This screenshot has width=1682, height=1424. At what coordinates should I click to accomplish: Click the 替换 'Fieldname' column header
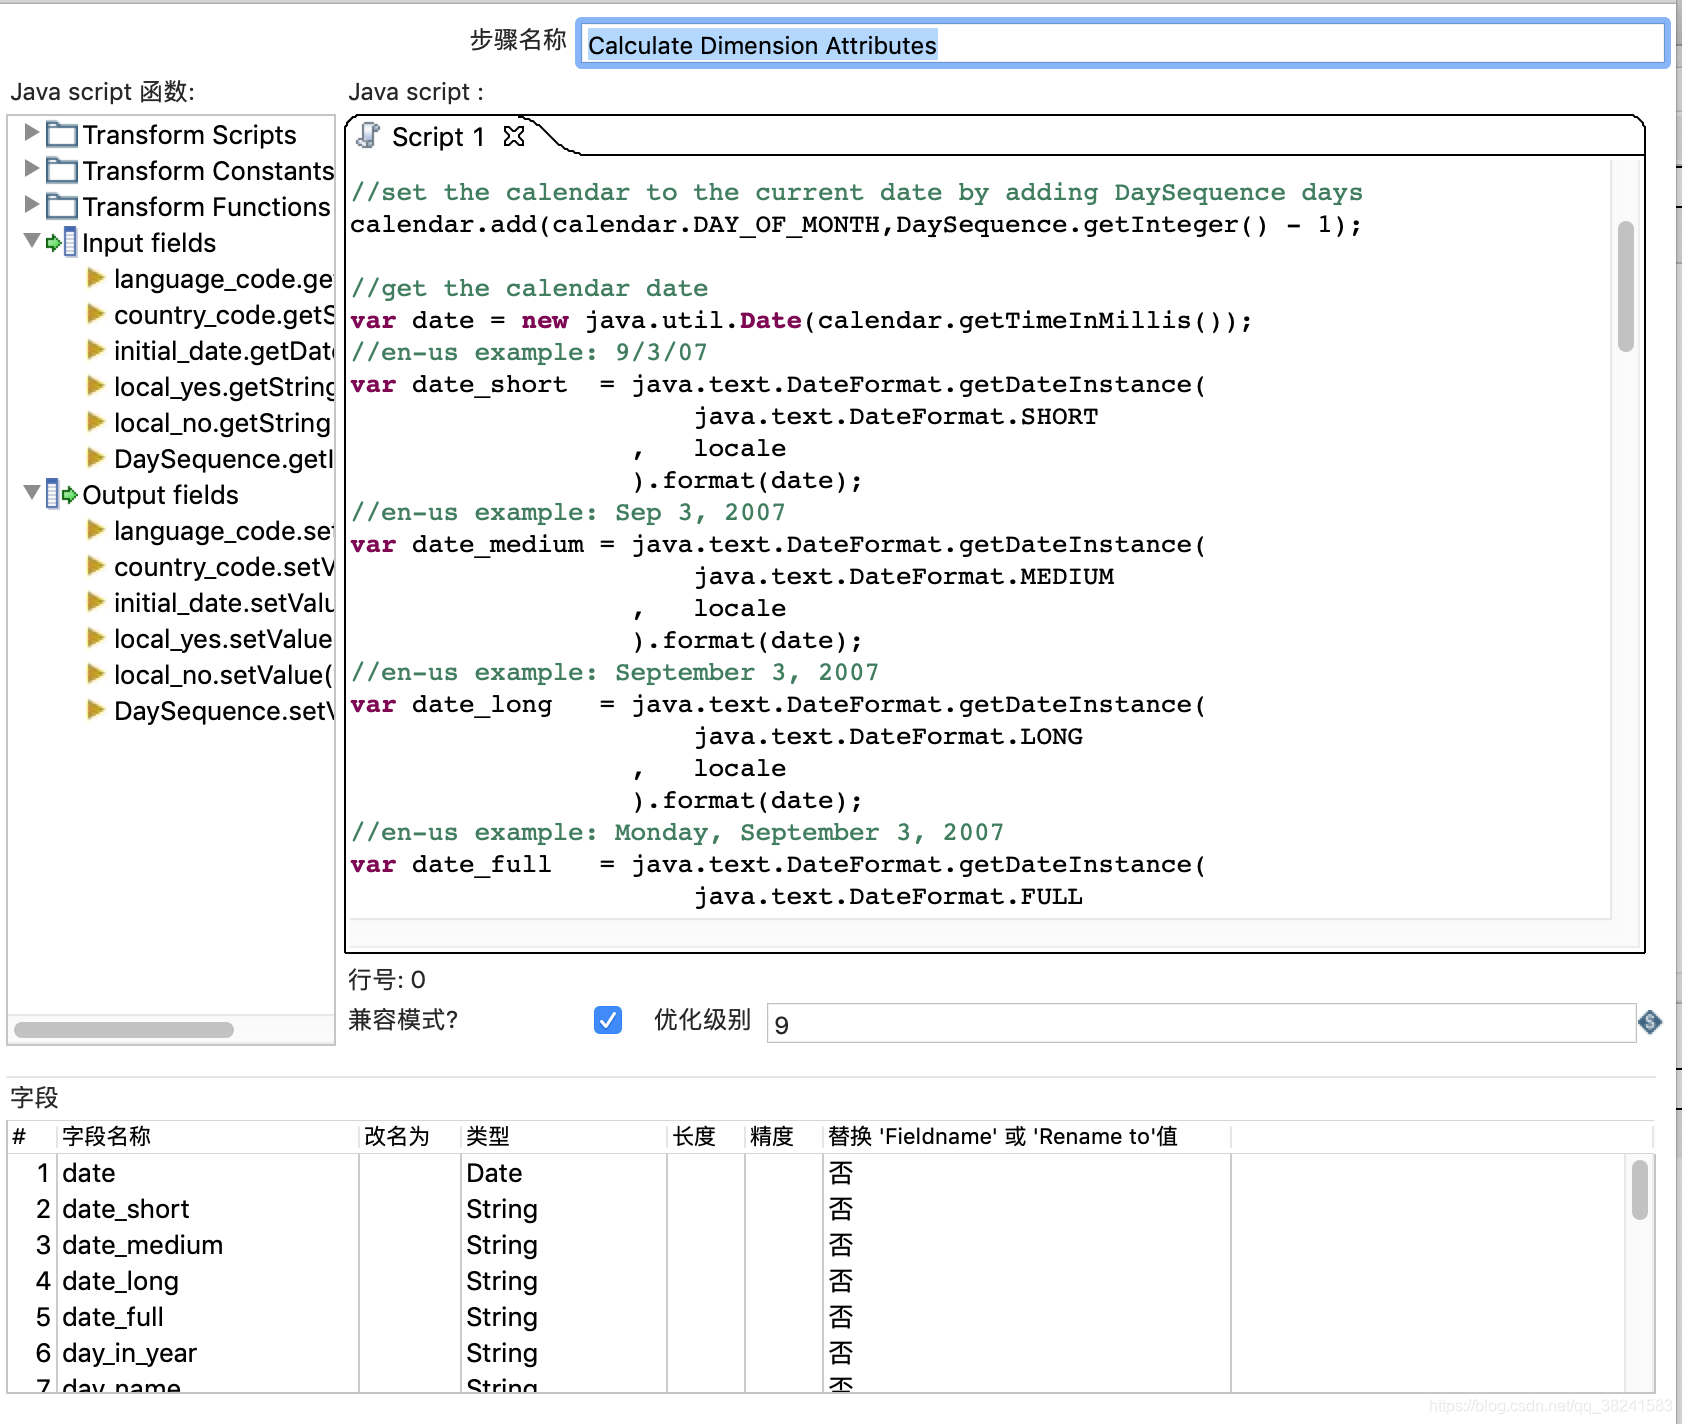(1027, 1136)
